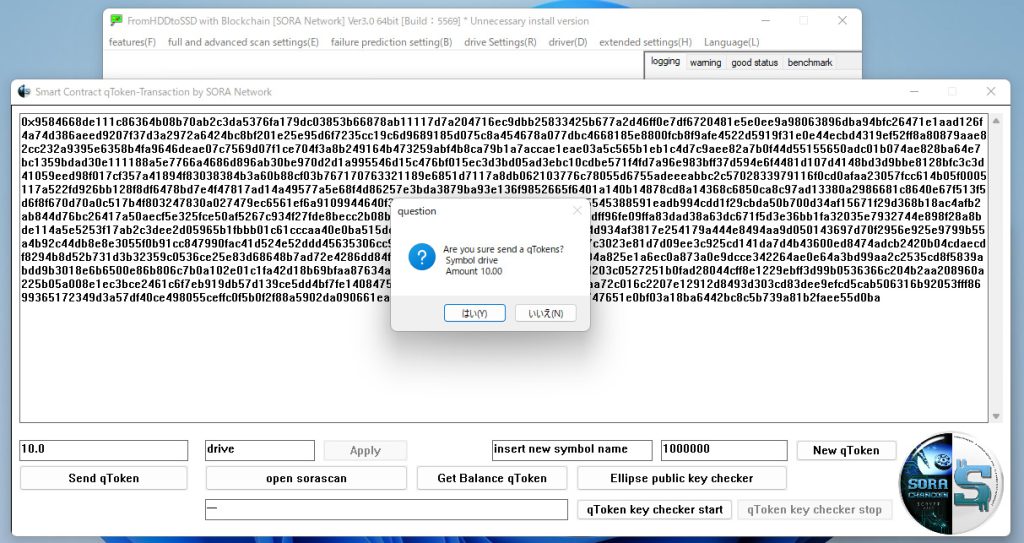The width and height of the screenshot is (1024, 543).
Task: Focus the key checker text field
Action: pyautogui.click(x=387, y=510)
